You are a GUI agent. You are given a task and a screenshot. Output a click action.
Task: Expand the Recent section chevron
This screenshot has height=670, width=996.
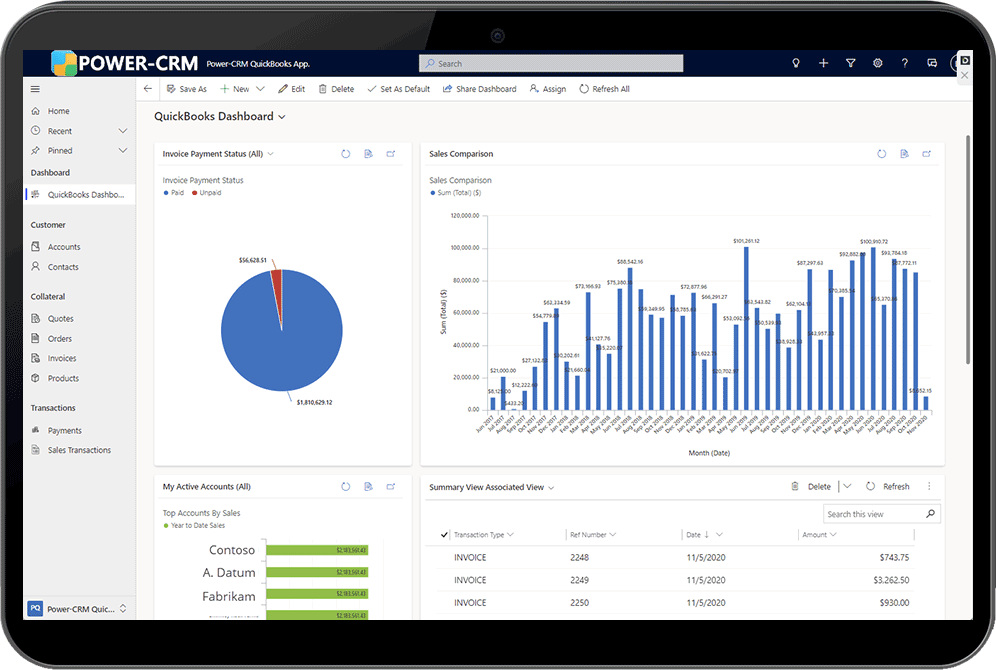click(123, 131)
